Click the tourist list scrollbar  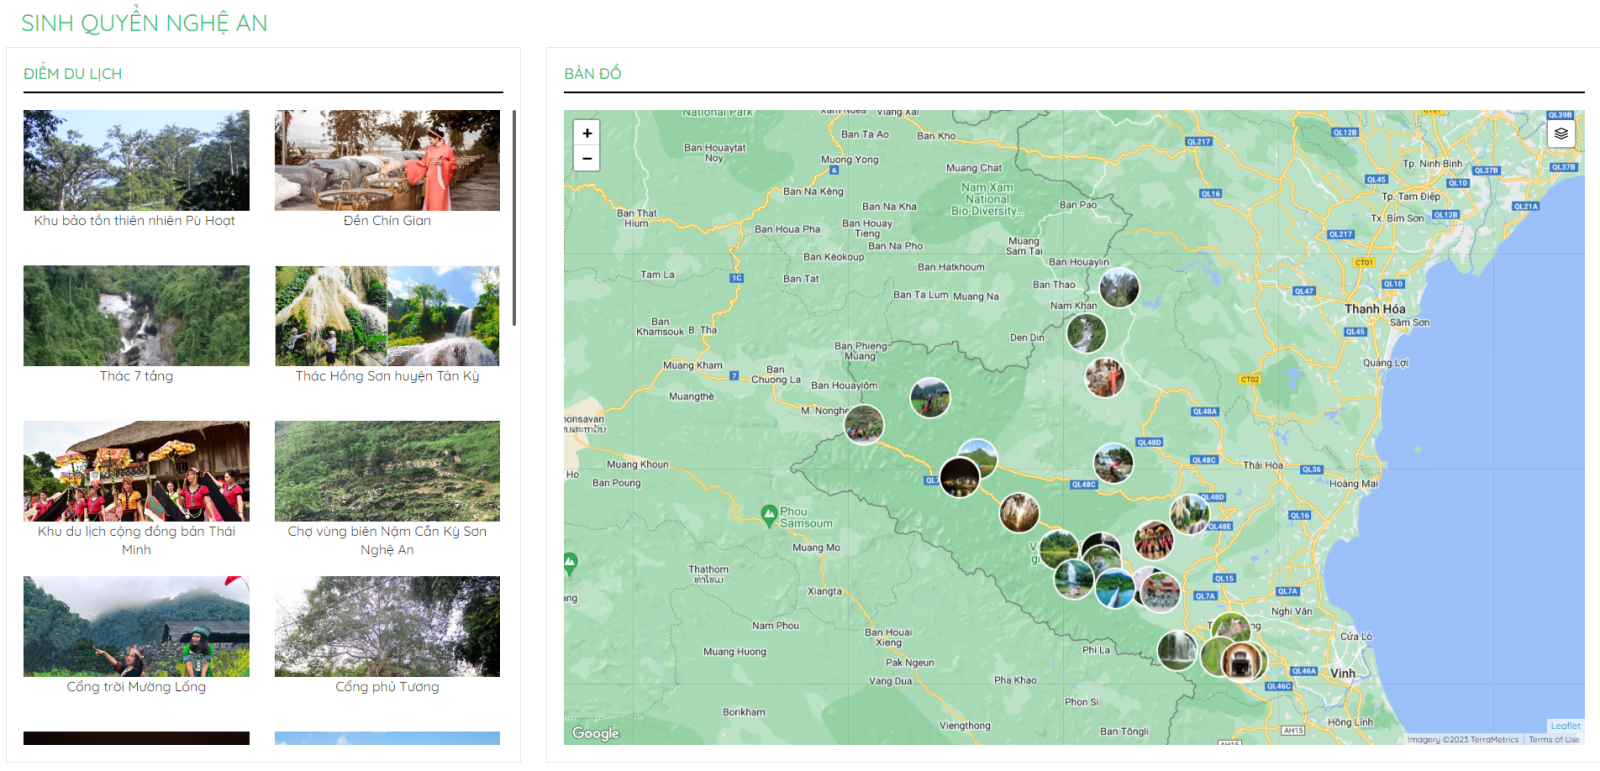514,218
